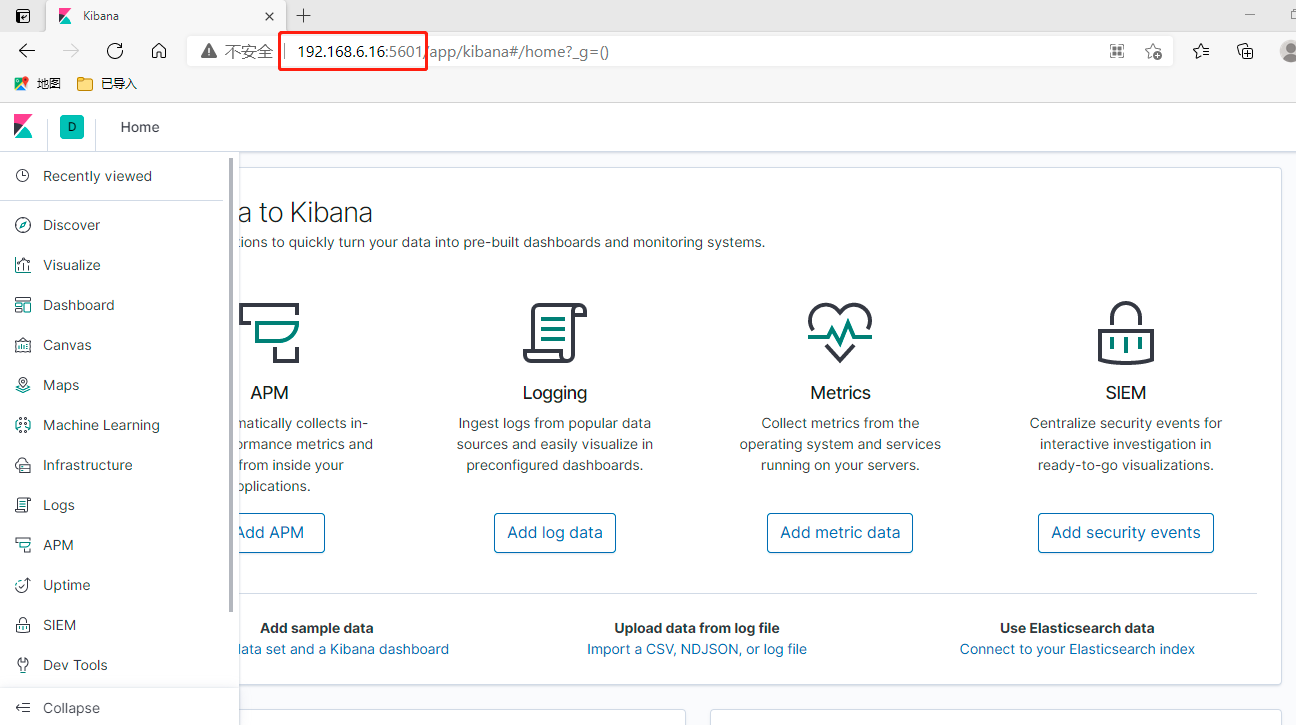Open the favorites list icon
This screenshot has height=725, width=1296.
click(x=1201, y=51)
